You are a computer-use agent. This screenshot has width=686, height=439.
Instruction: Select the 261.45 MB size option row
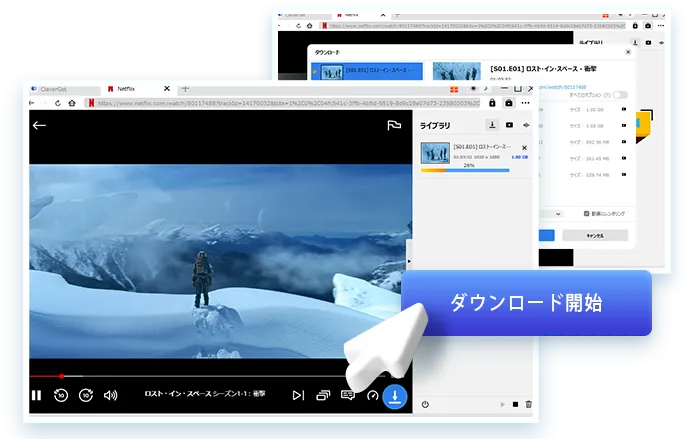[584, 158]
